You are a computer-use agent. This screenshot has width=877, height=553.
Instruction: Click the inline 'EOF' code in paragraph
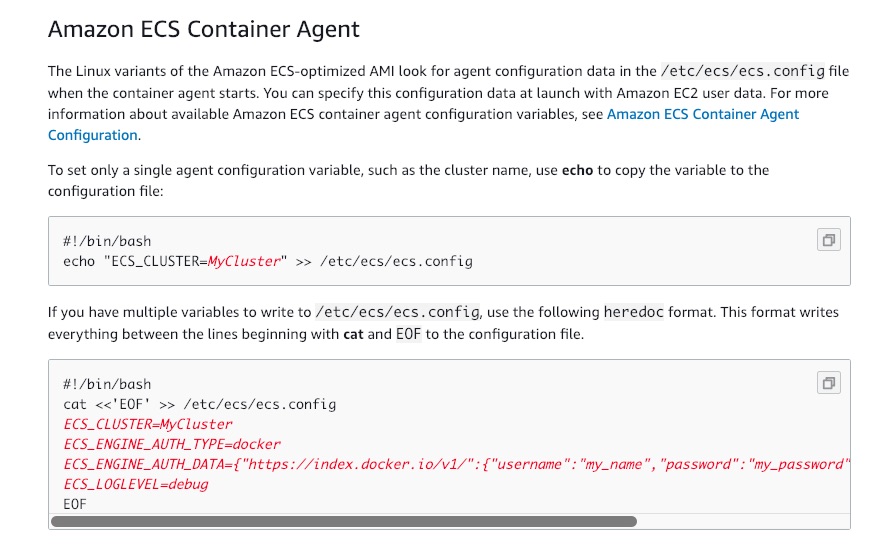(x=408, y=334)
